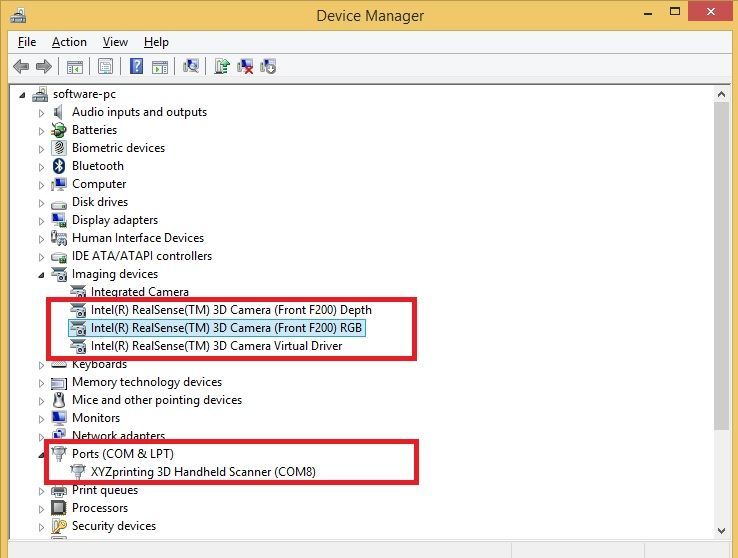
Task: Click the Show/Hide Console Tree icon
Action: click(x=75, y=67)
